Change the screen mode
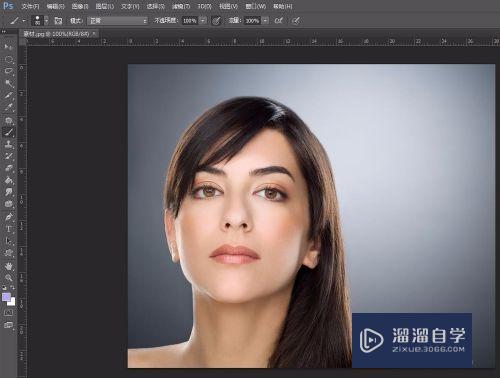This screenshot has width=500, height=378. (x=9, y=325)
